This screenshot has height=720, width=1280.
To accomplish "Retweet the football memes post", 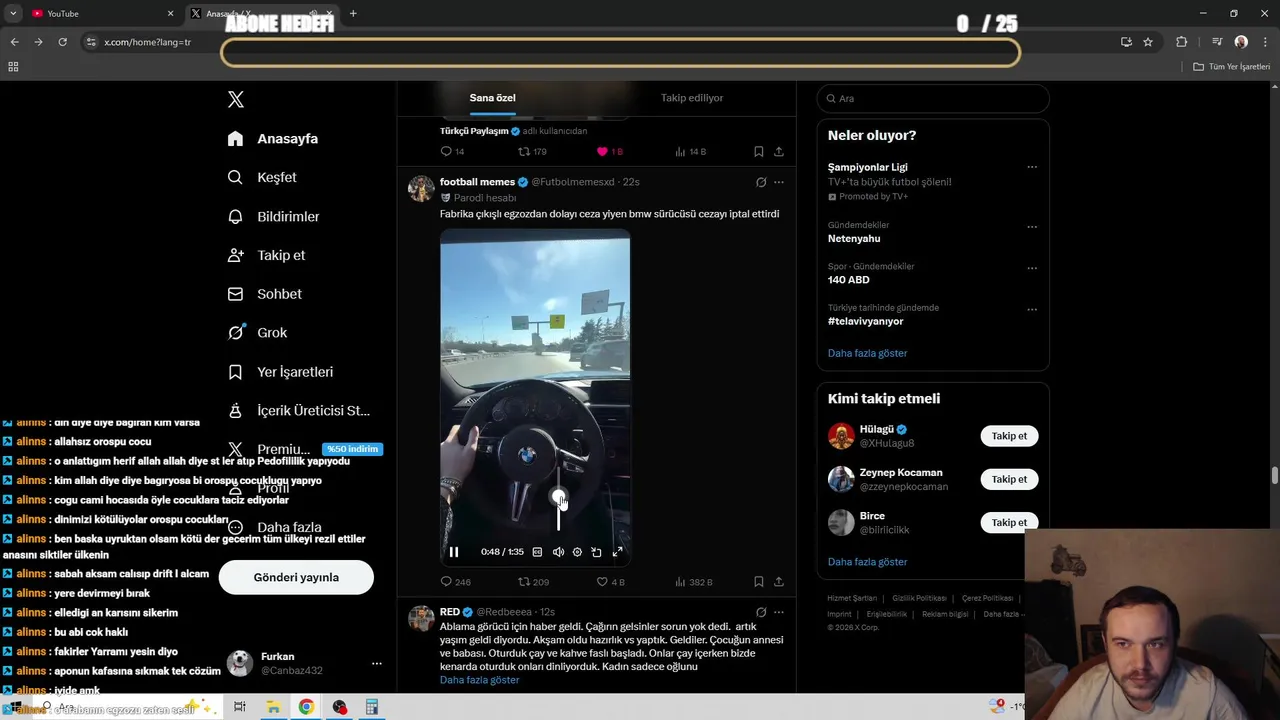I will coord(533,581).
